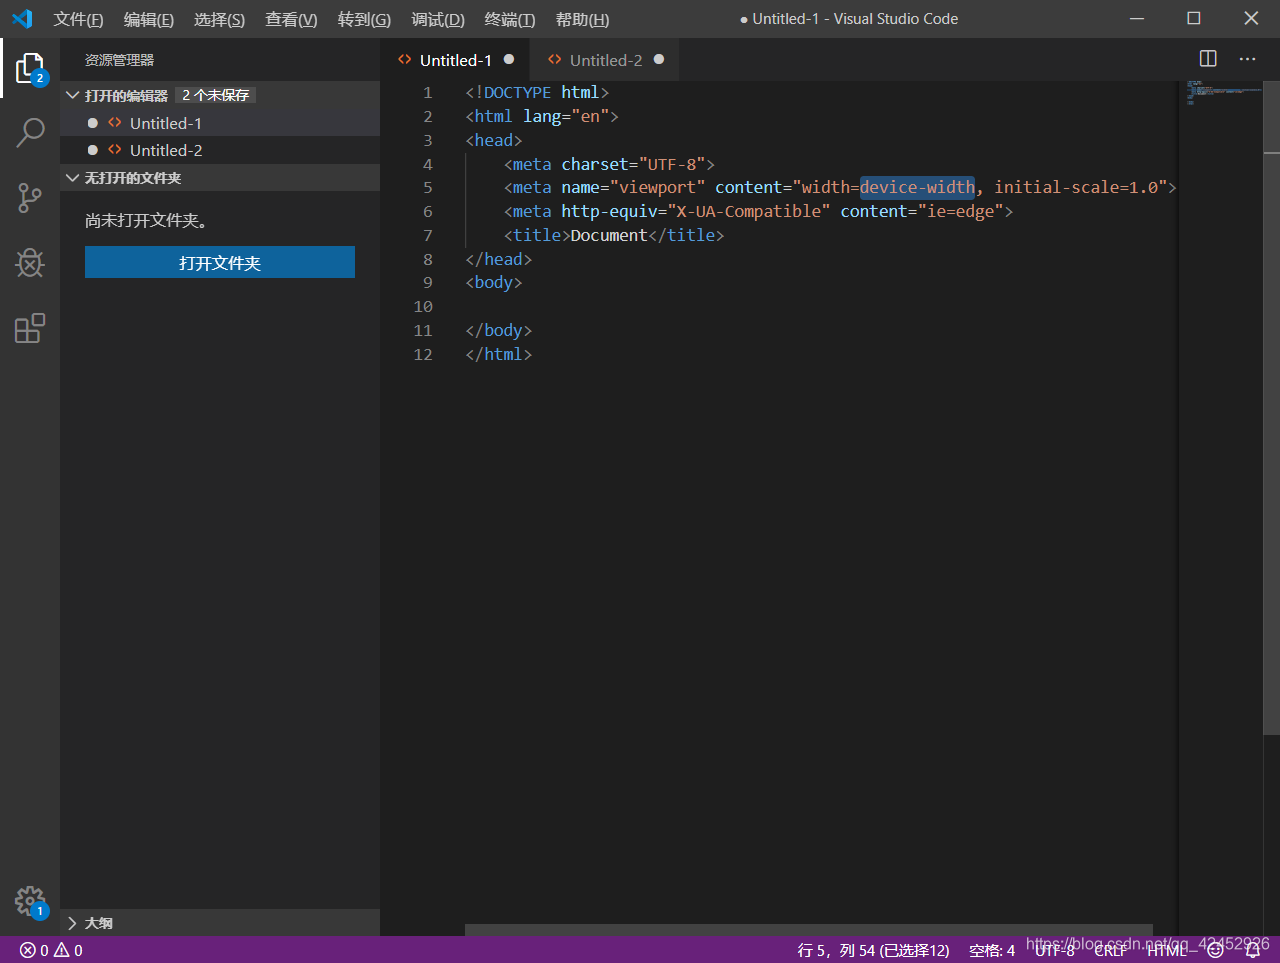Click the UTF-8 encoding in status bar

(1054, 950)
